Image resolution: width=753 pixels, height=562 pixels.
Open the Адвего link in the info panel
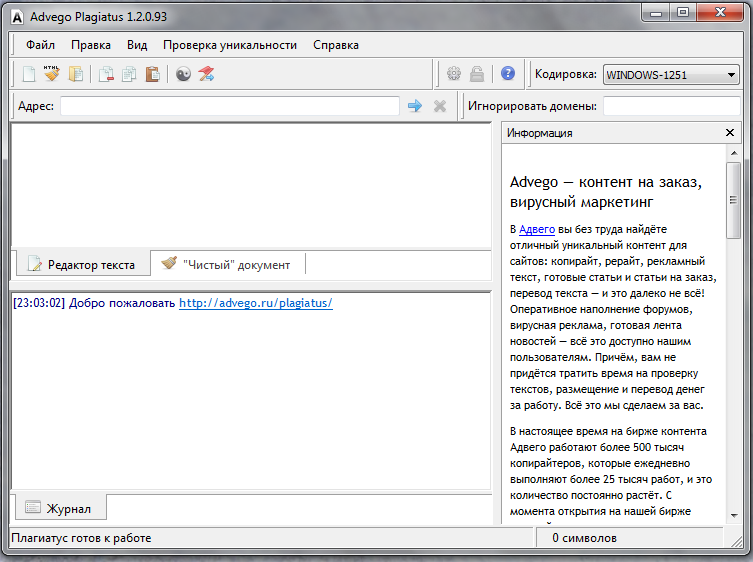tap(537, 230)
